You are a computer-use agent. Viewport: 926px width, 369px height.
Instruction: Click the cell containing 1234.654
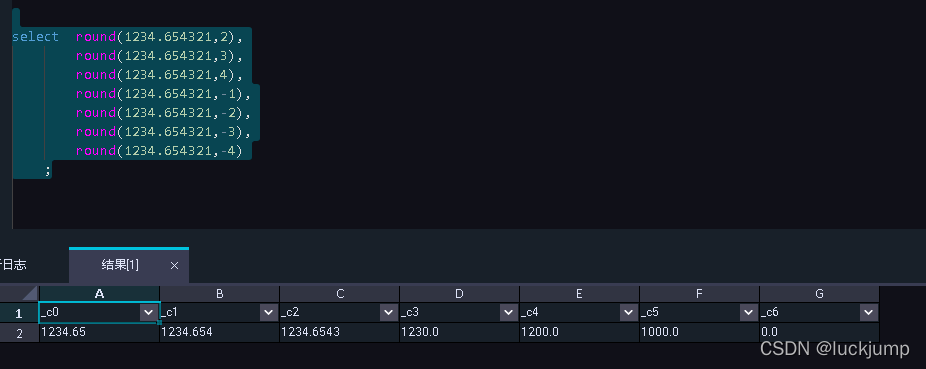(x=220, y=332)
